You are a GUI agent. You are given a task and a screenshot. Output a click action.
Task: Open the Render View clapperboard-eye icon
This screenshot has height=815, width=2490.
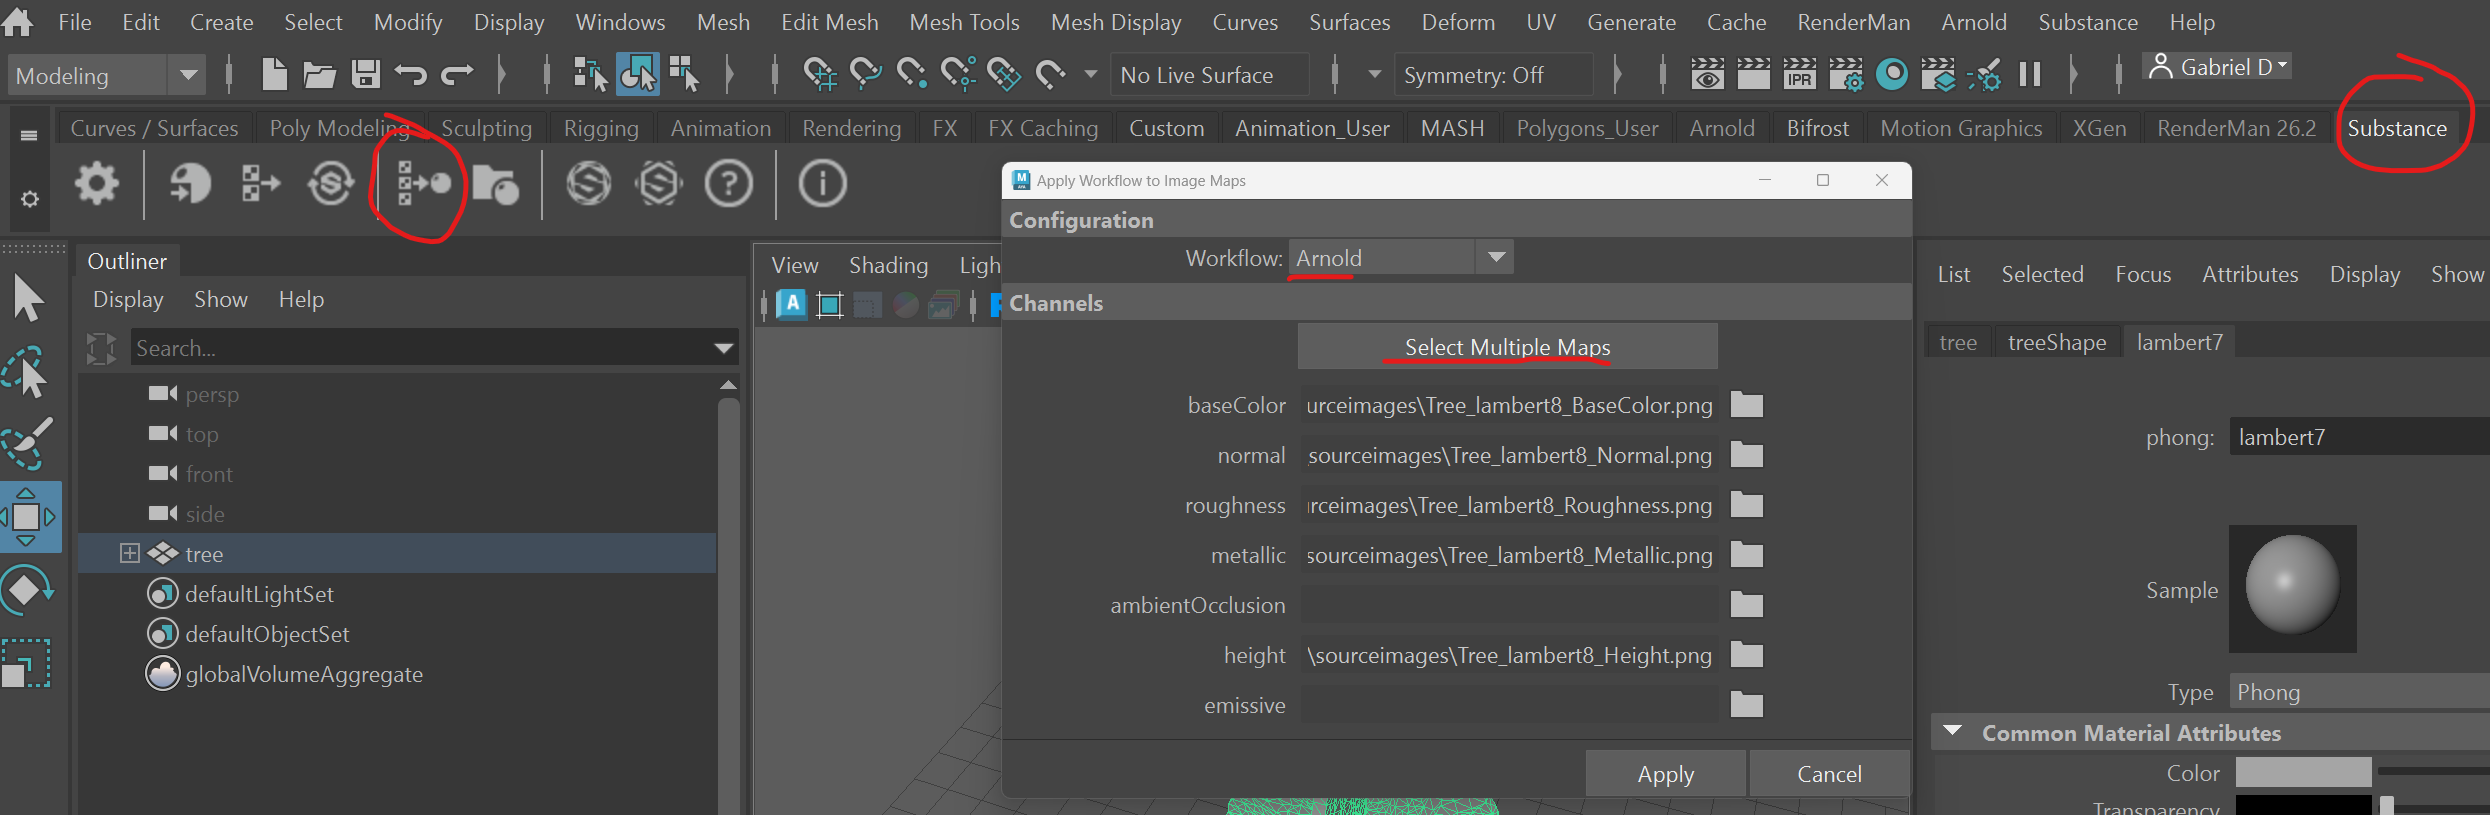click(x=1707, y=74)
